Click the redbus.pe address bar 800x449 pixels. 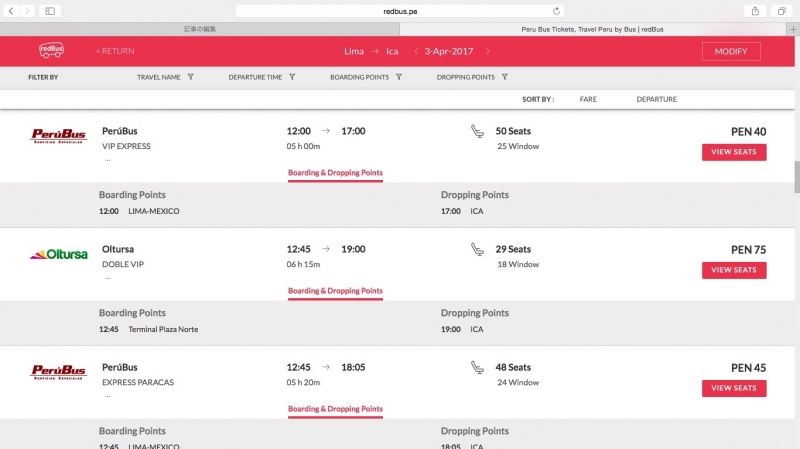[400, 10]
